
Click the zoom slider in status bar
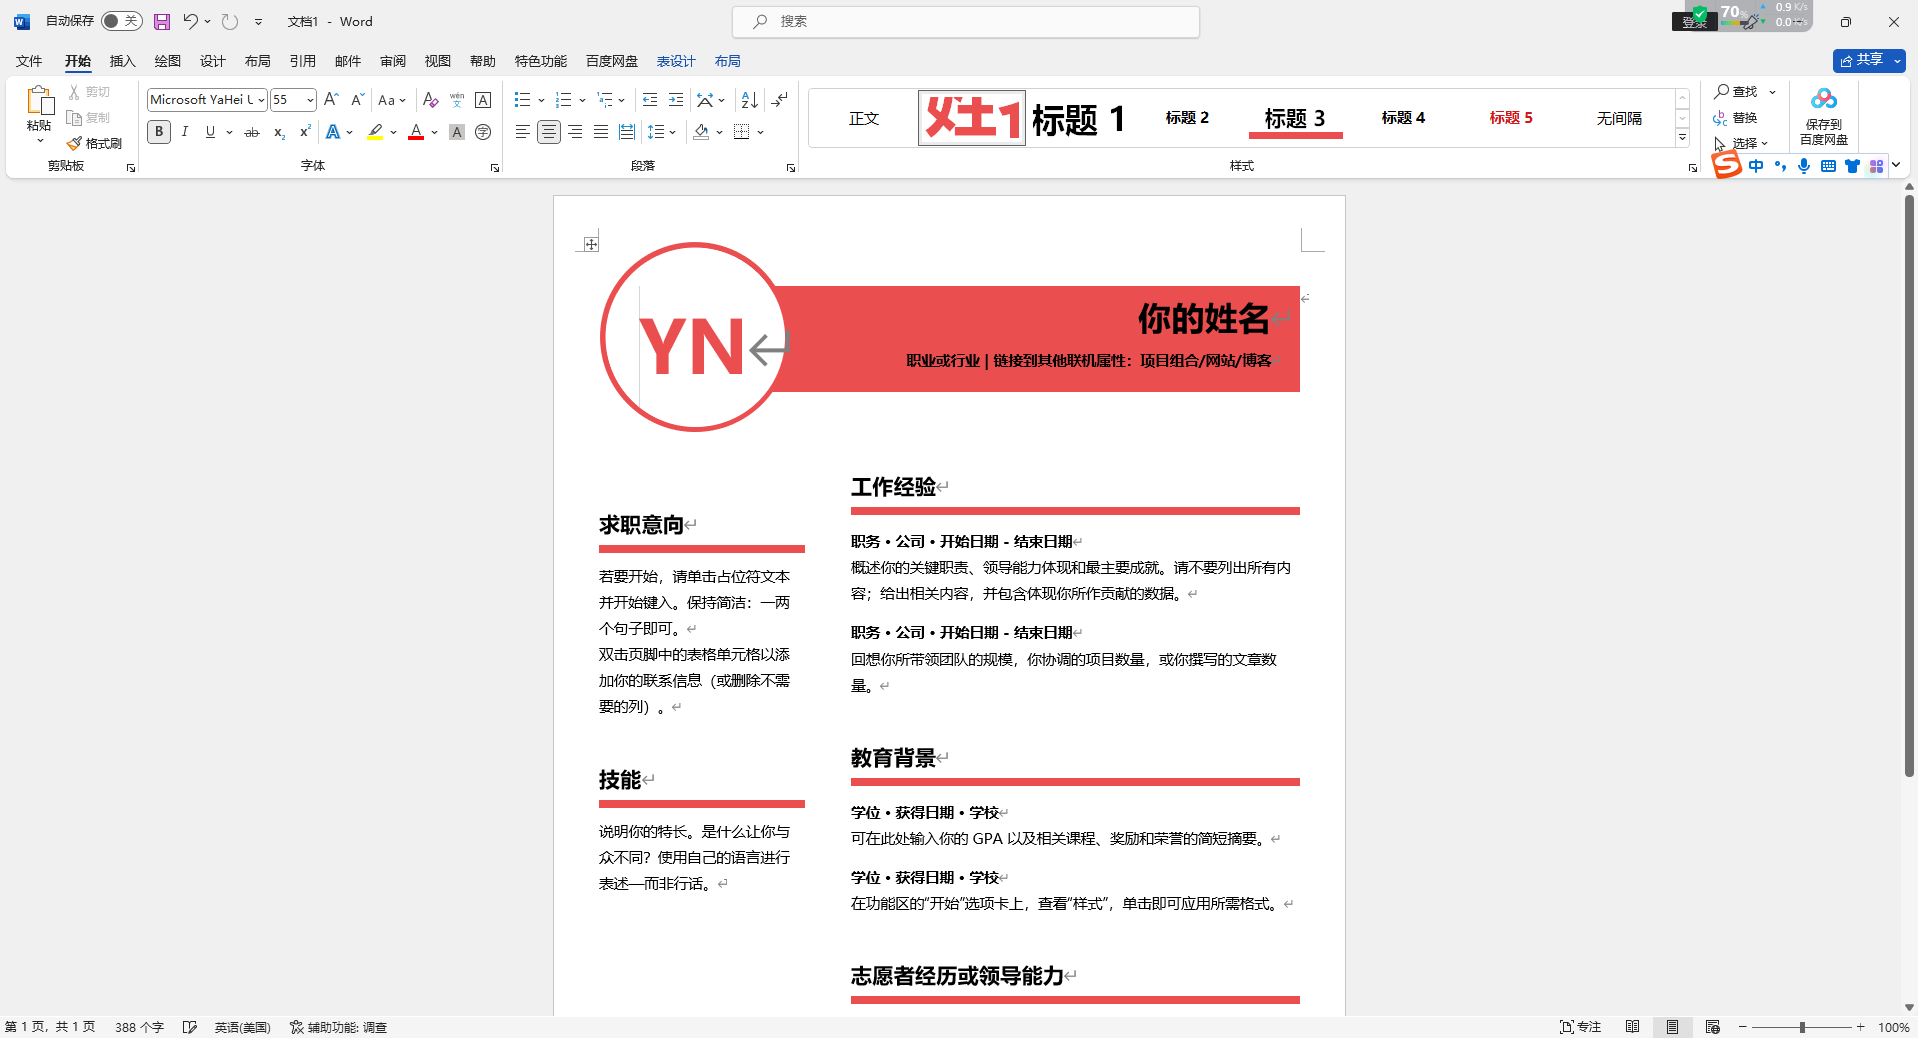1802,1027
